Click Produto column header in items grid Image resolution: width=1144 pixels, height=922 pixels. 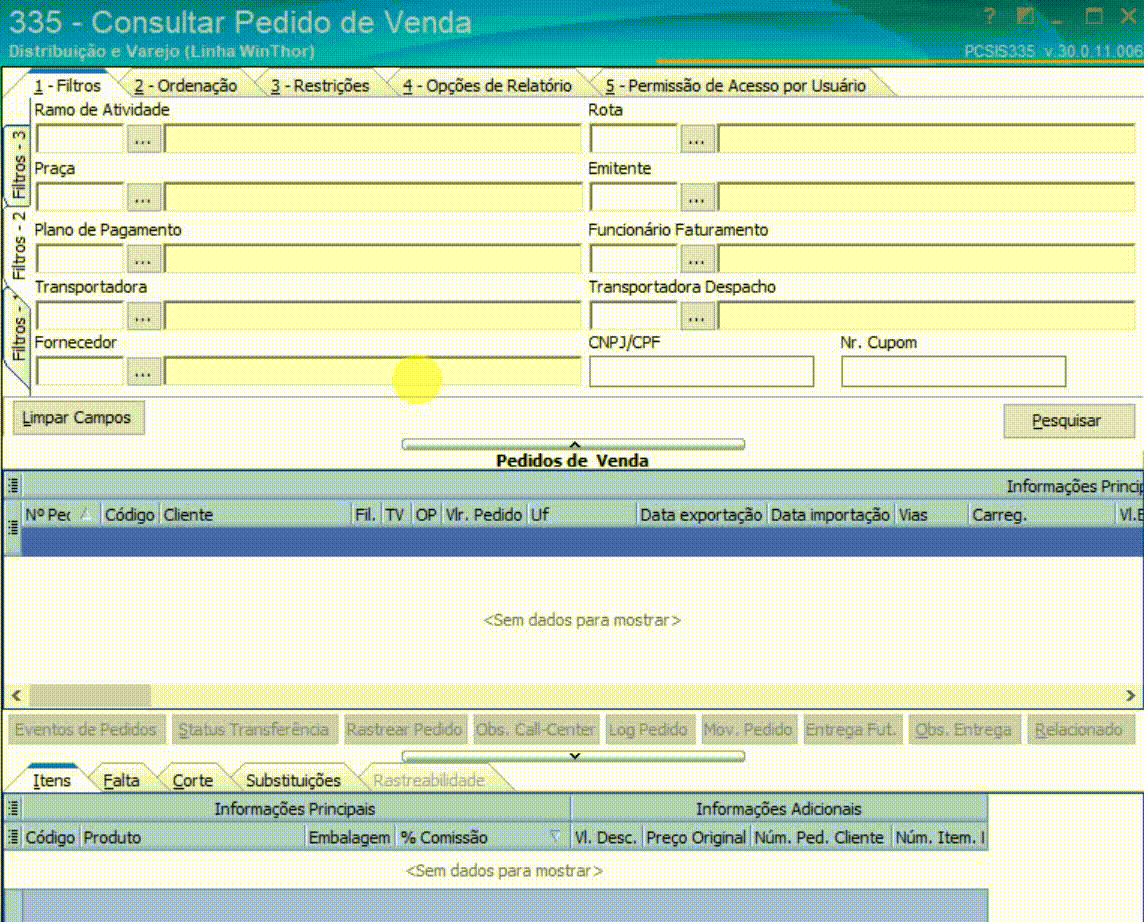pos(192,837)
